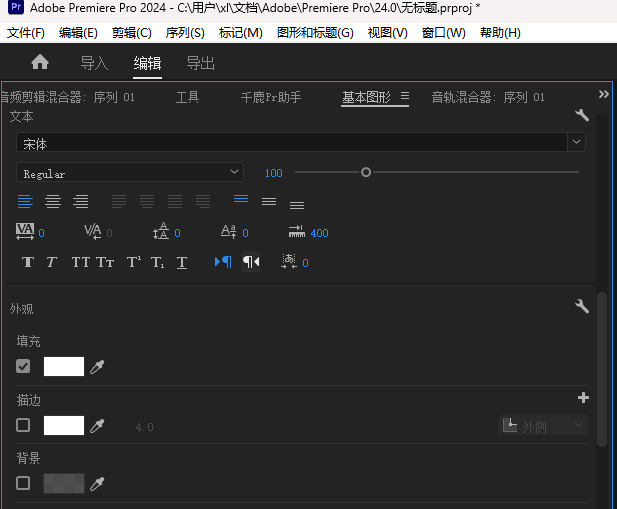Viewport: 617px width, 509px height.
Task: Open the 工具 panel tab
Action: [187, 97]
